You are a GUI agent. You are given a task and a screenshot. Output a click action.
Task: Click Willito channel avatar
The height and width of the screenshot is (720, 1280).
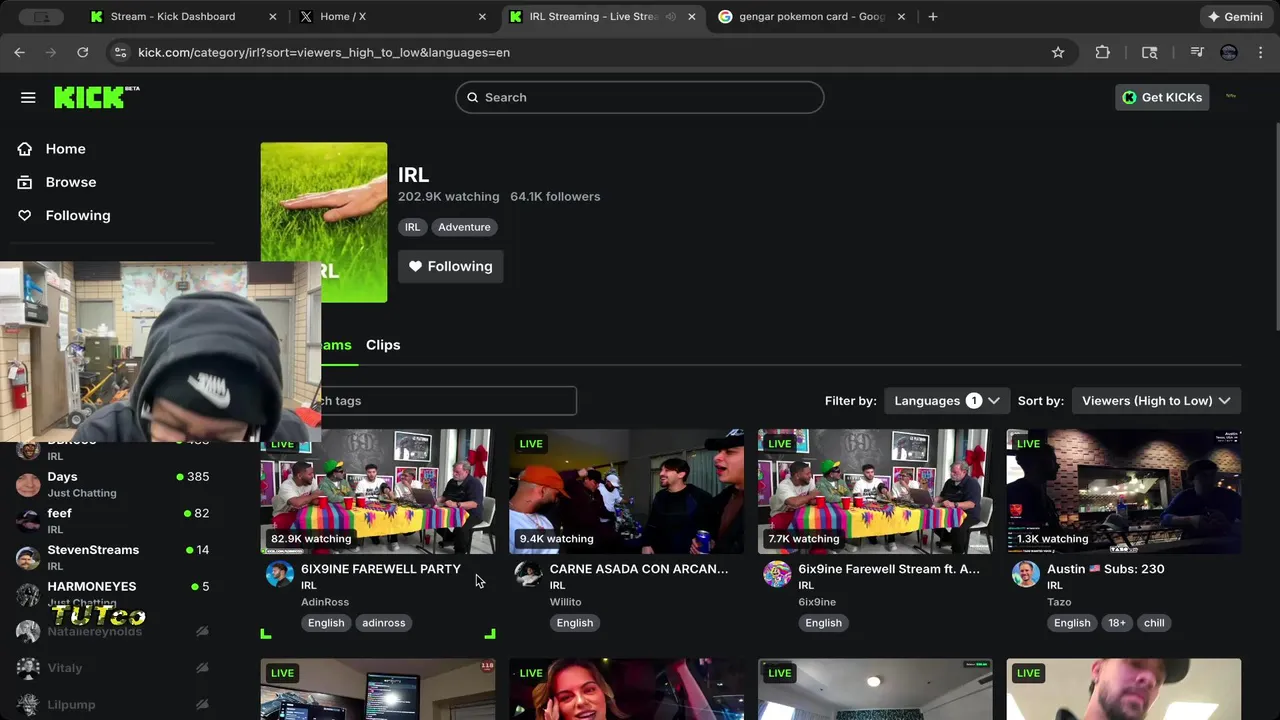click(528, 574)
